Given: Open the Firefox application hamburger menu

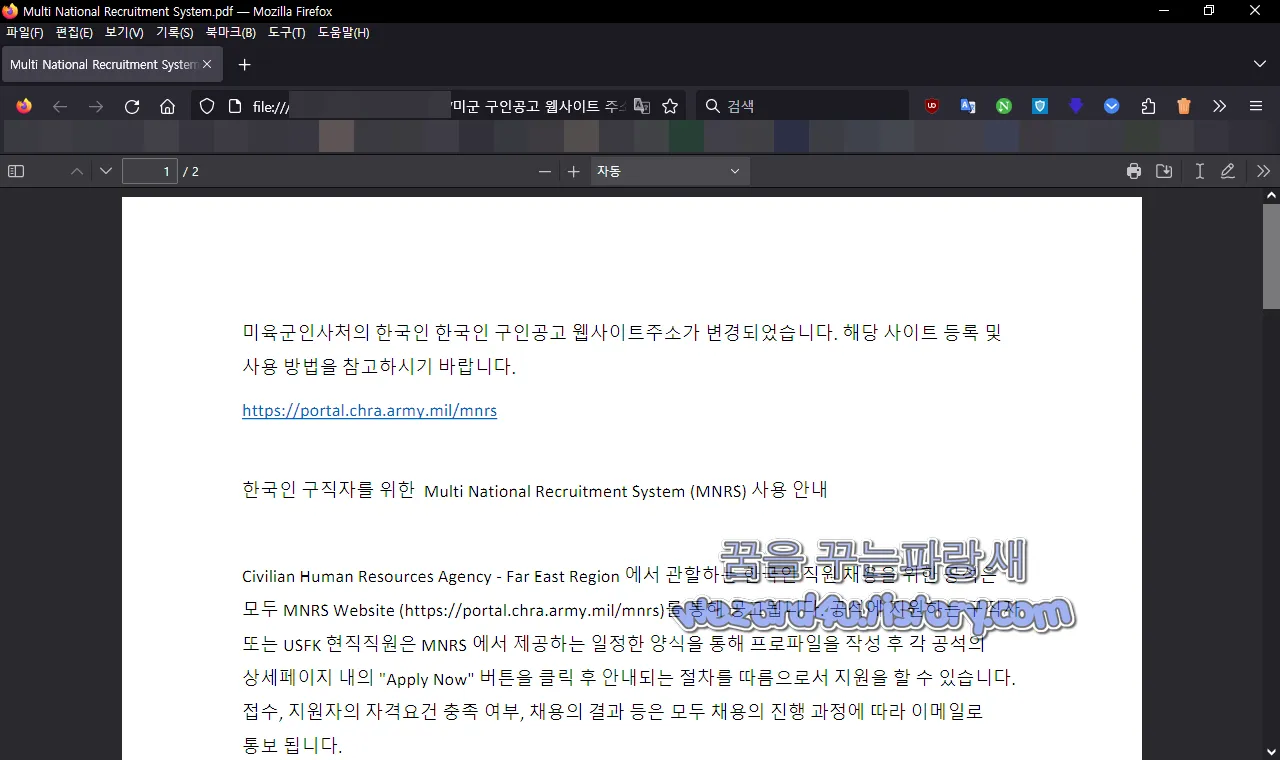Looking at the screenshot, I should click(1256, 106).
